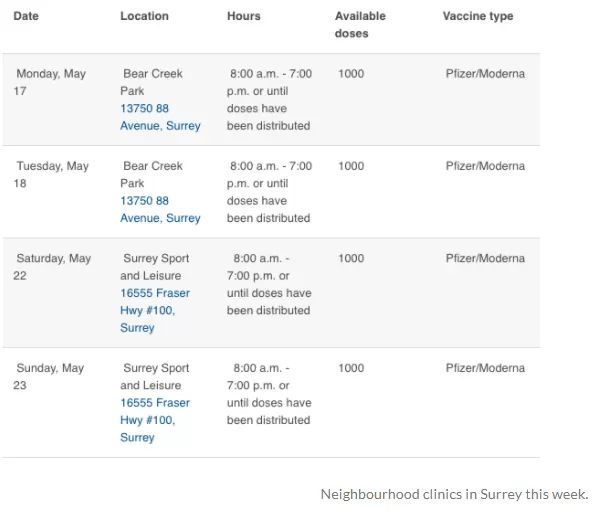Click the Neighbourhood clinics in Surrey caption
This screenshot has height=513, width=593.
click(455, 494)
